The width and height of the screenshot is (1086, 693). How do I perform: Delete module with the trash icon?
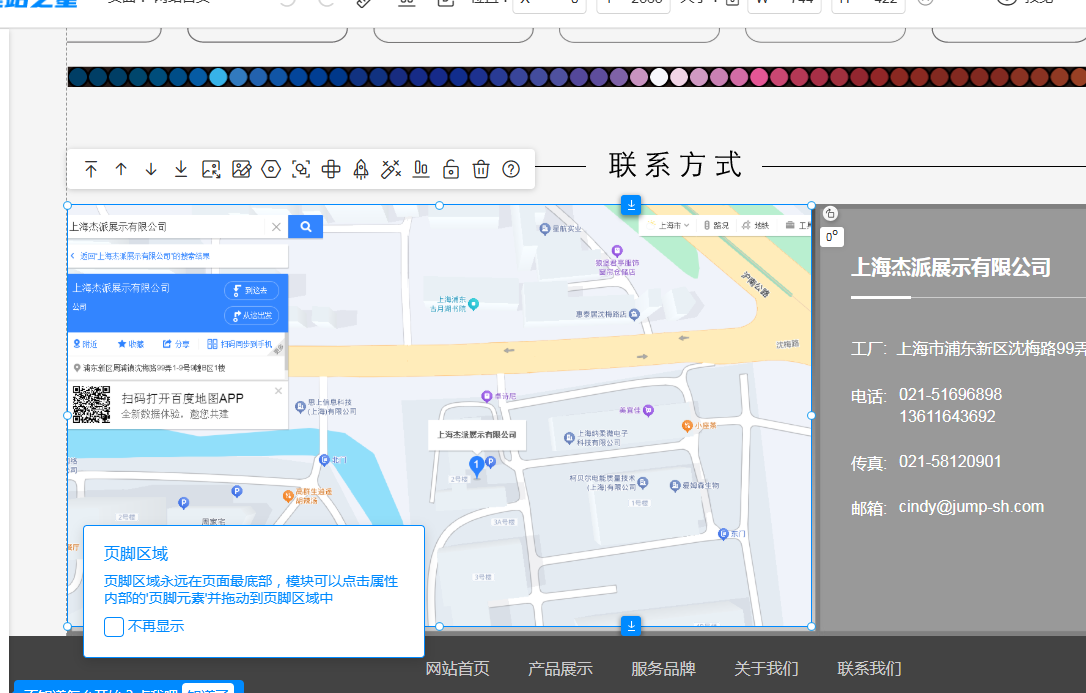[x=481, y=170]
